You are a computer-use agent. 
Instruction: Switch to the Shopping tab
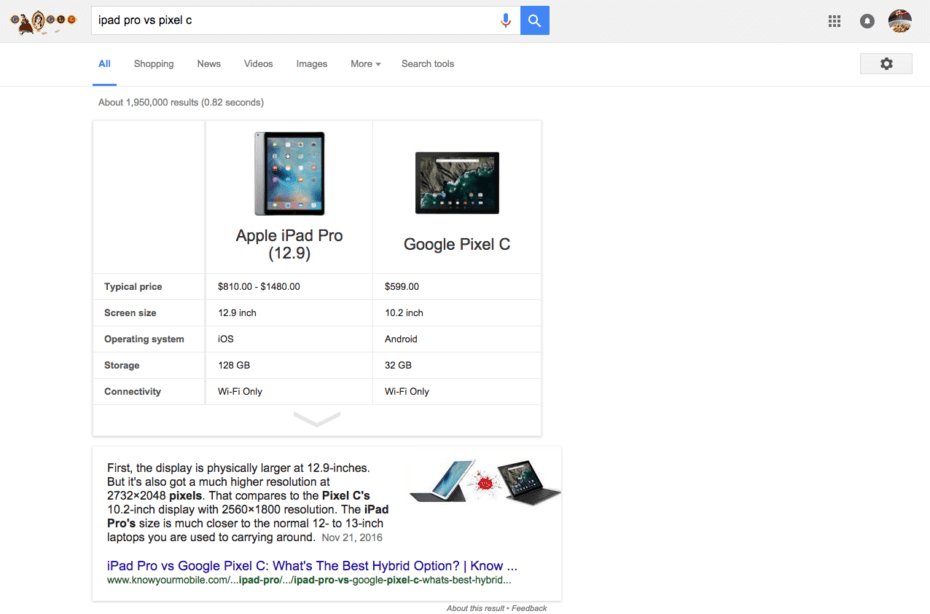click(154, 64)
